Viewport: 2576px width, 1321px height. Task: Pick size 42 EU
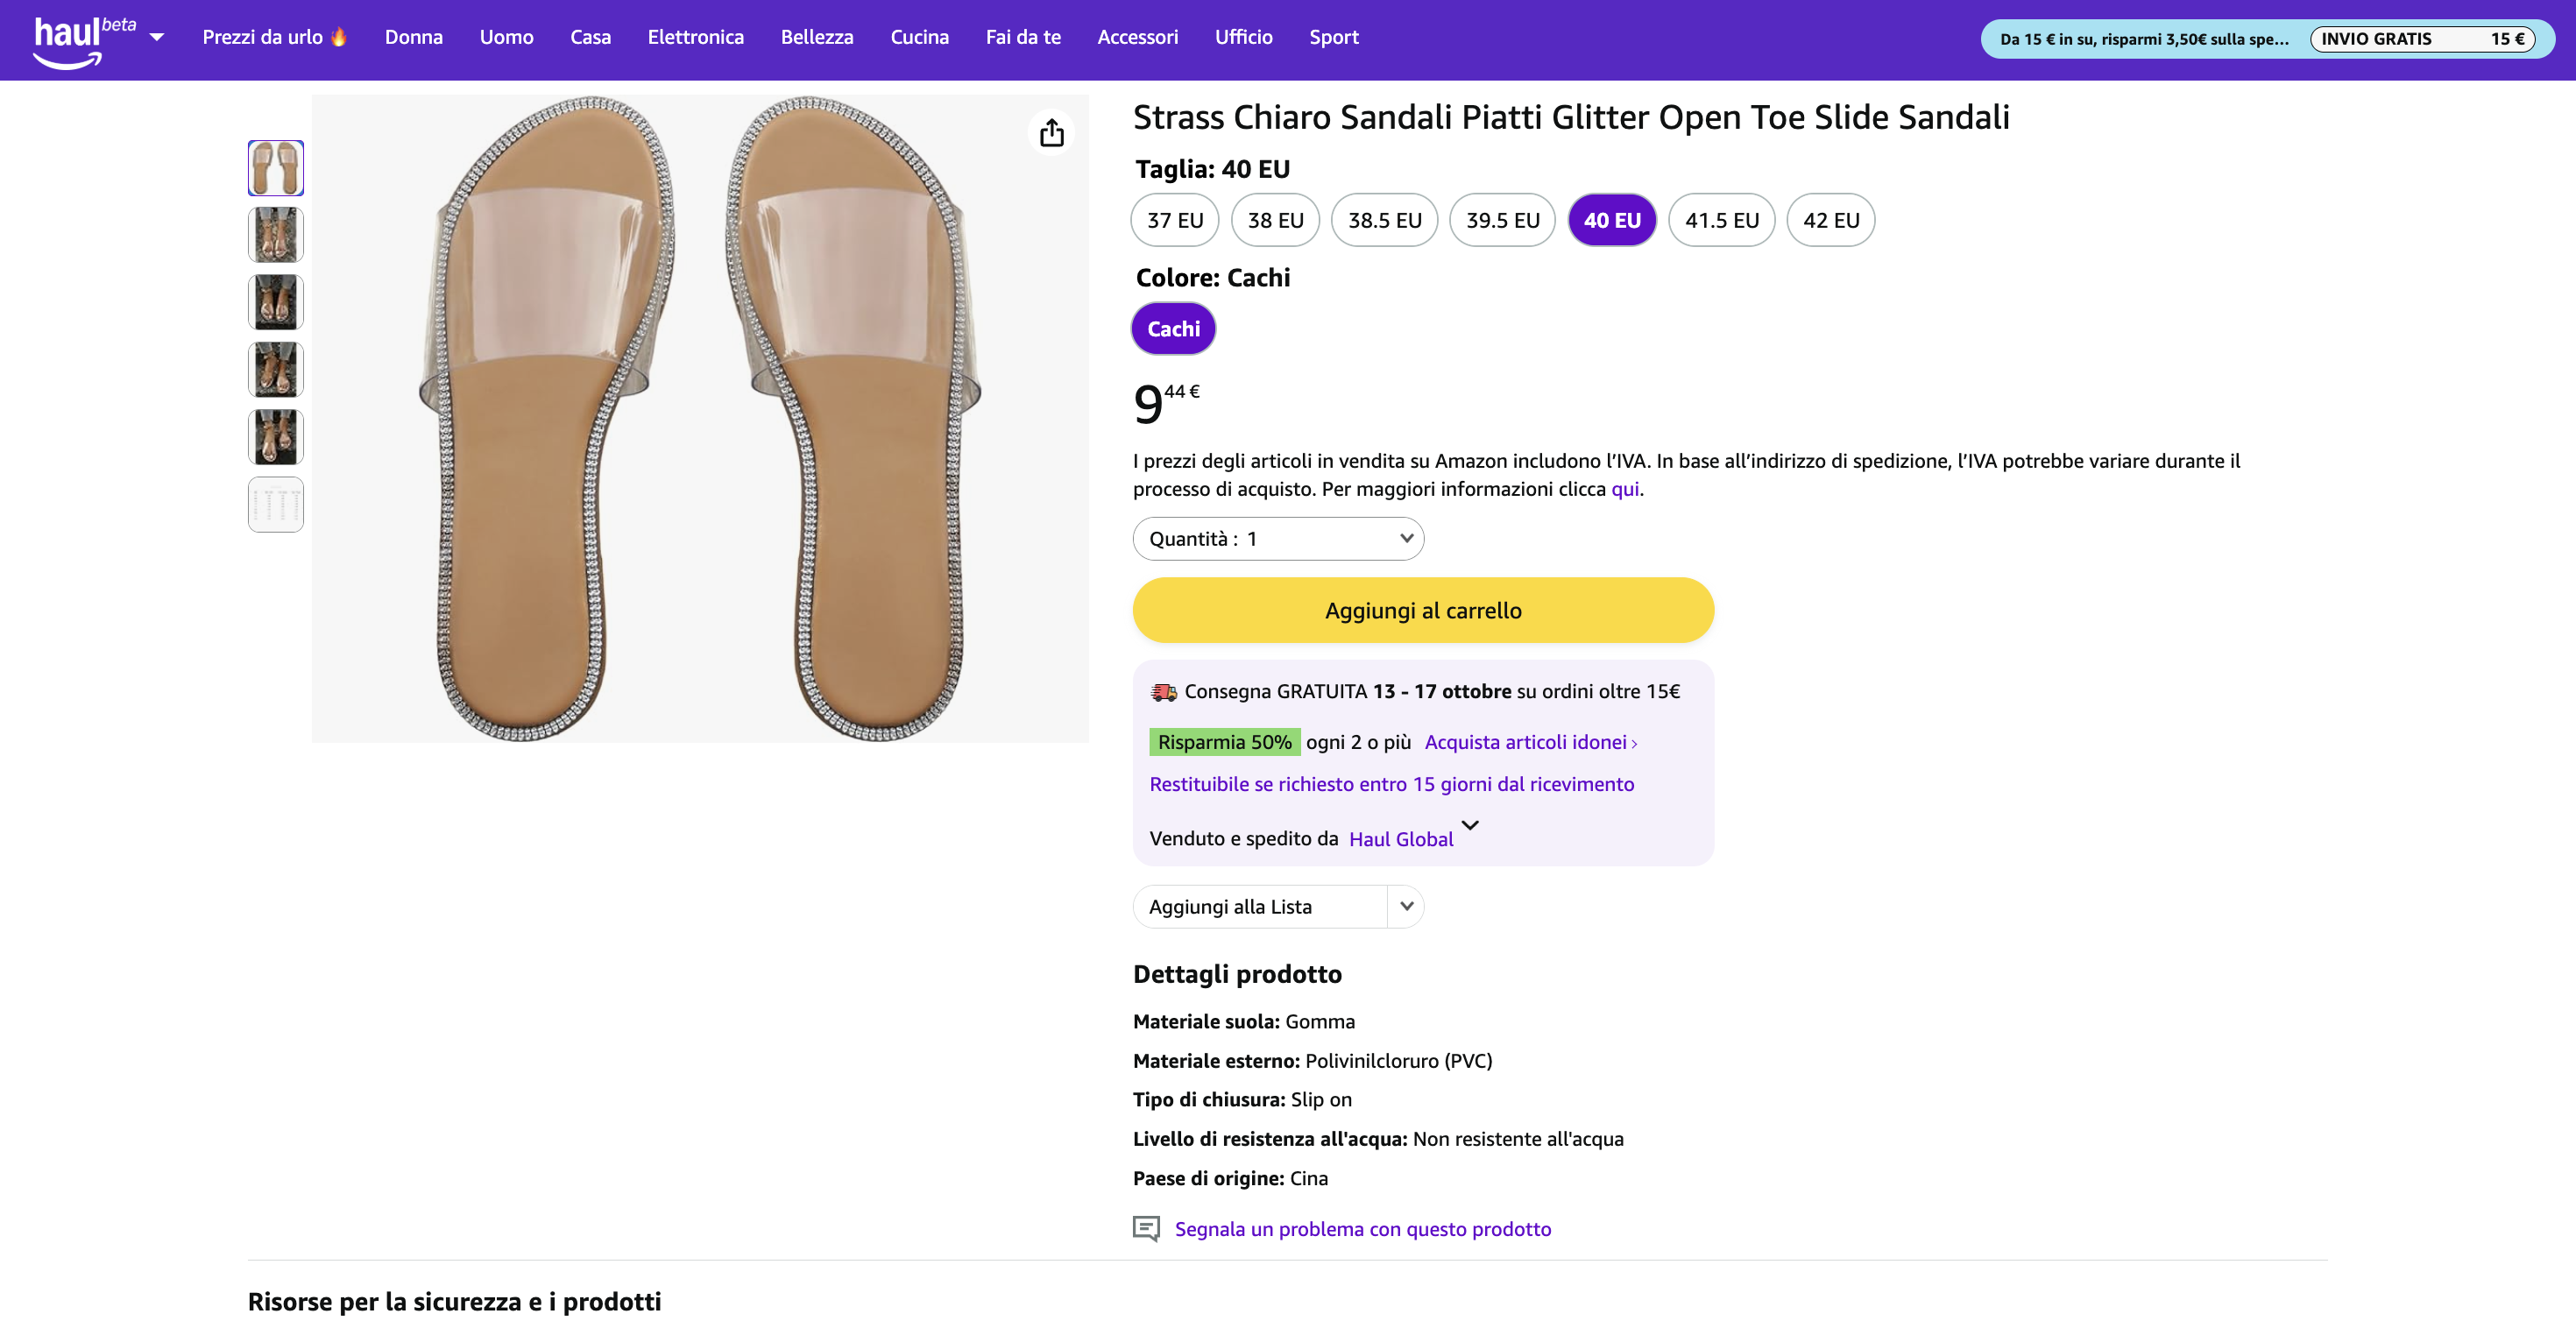point(1830,220)
